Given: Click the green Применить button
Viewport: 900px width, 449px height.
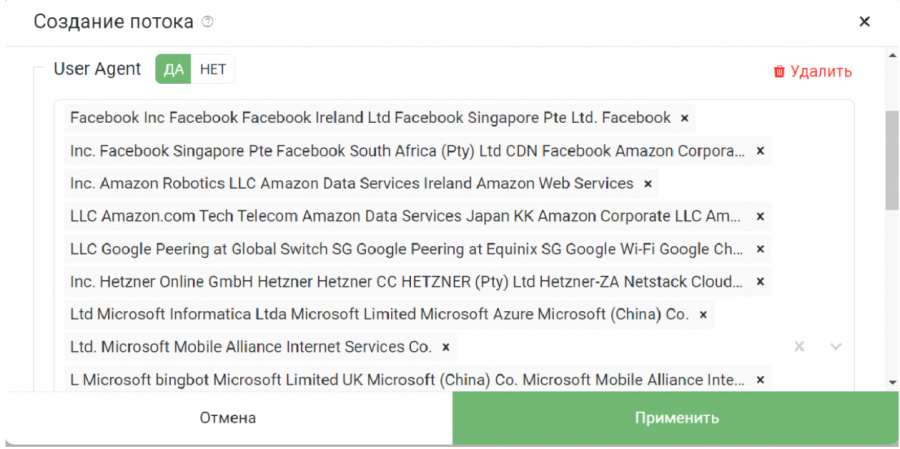Looking at the screenshot, I should (x=676, y=418).
